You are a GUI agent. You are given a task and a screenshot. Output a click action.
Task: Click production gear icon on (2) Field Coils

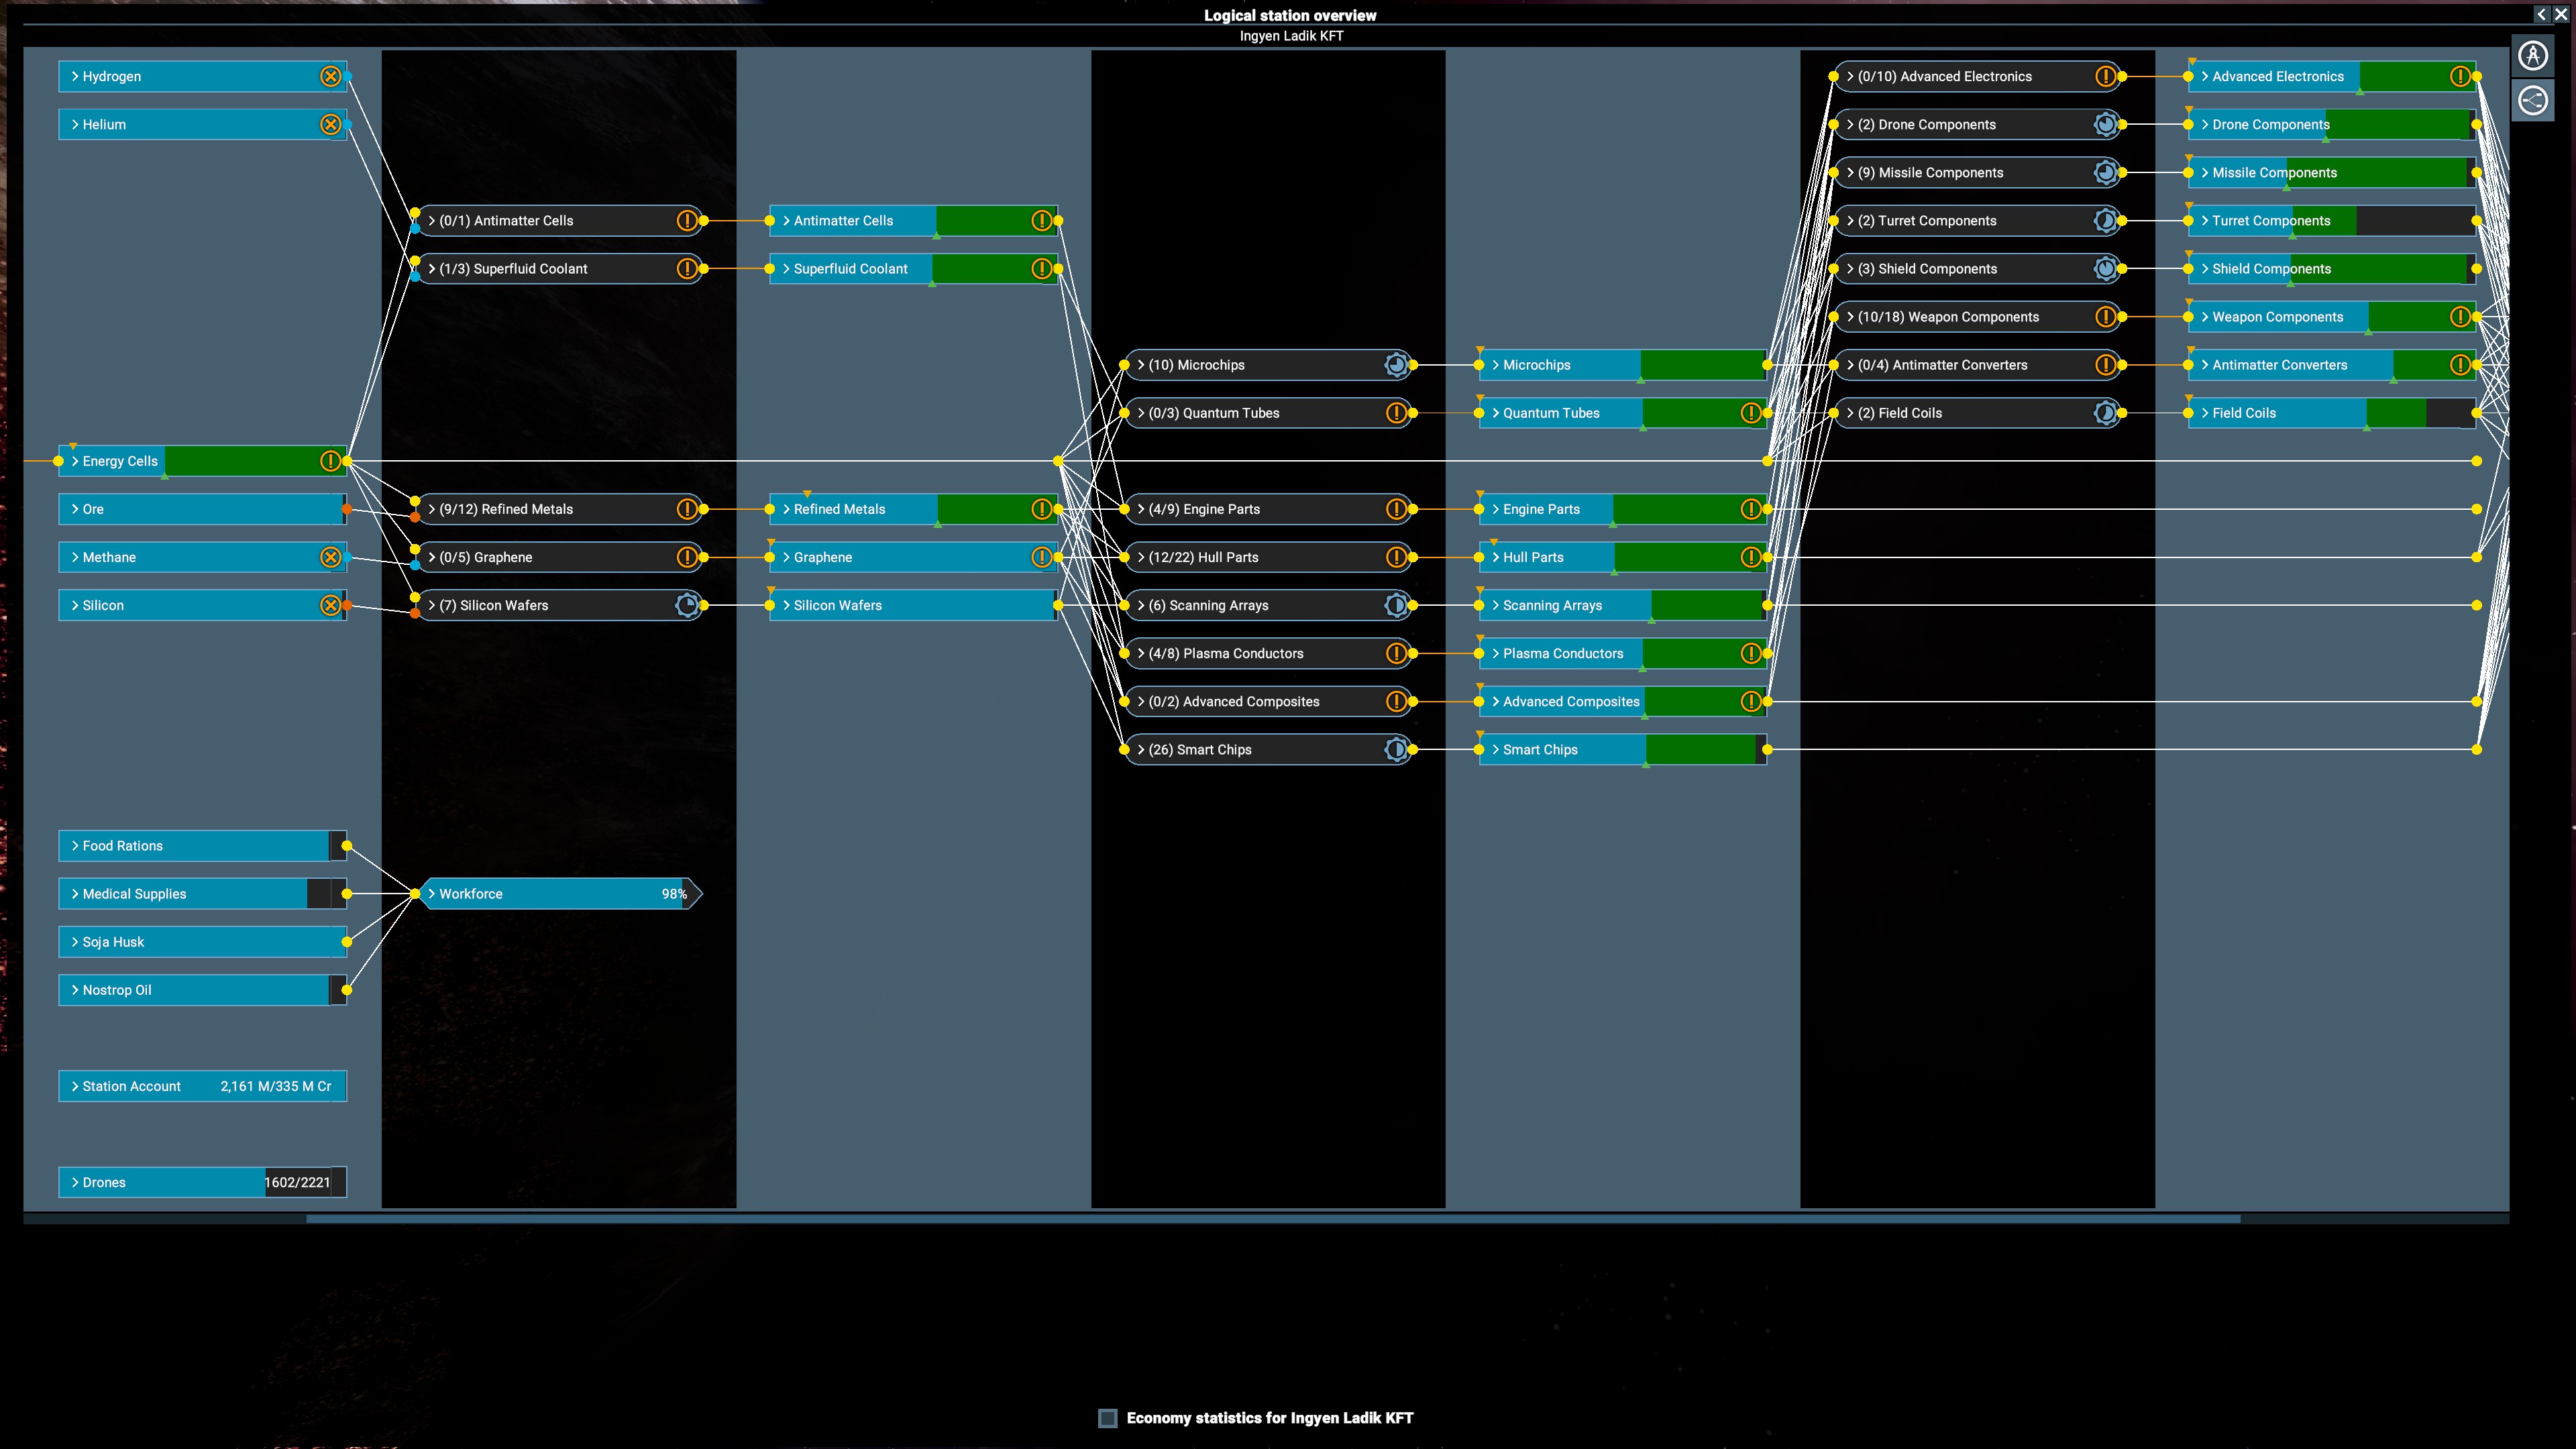[x=2105, y=413]
